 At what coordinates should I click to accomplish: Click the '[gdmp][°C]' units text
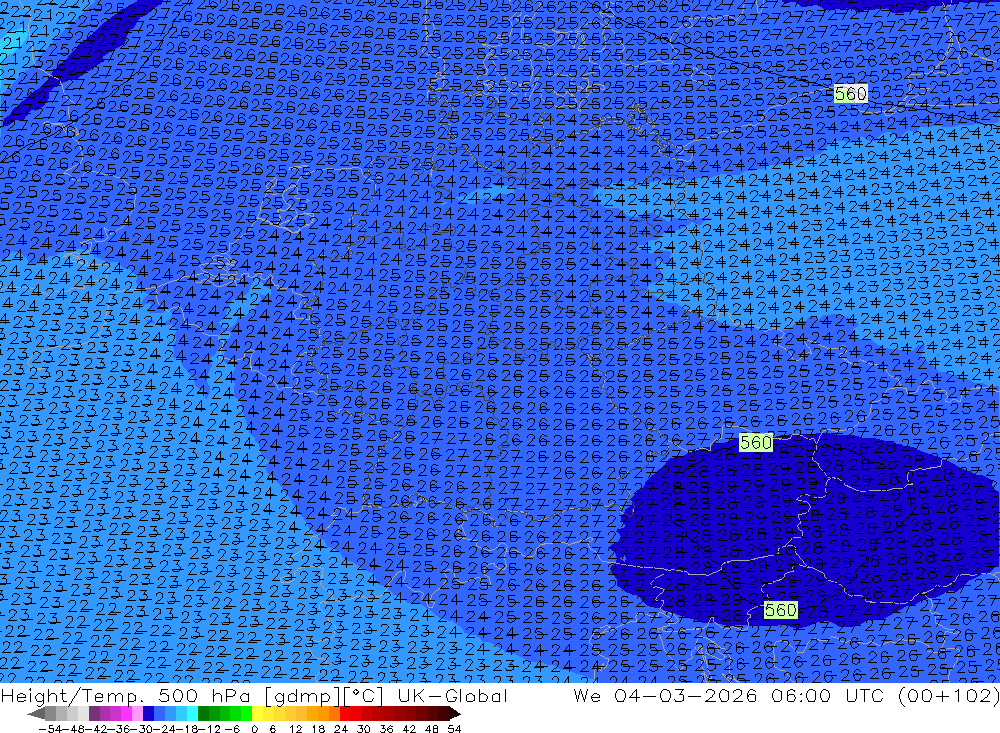coord(323,695)
